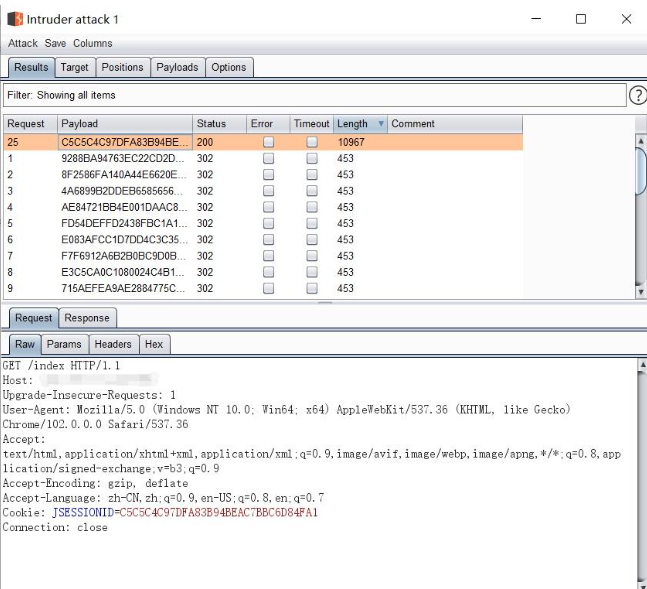The height and width of the screenshot is (589, 647).
Task: Select payload FD54DEFFD2438FBC1A1... row
Action: pyautogui.click(x=263, y=223)
